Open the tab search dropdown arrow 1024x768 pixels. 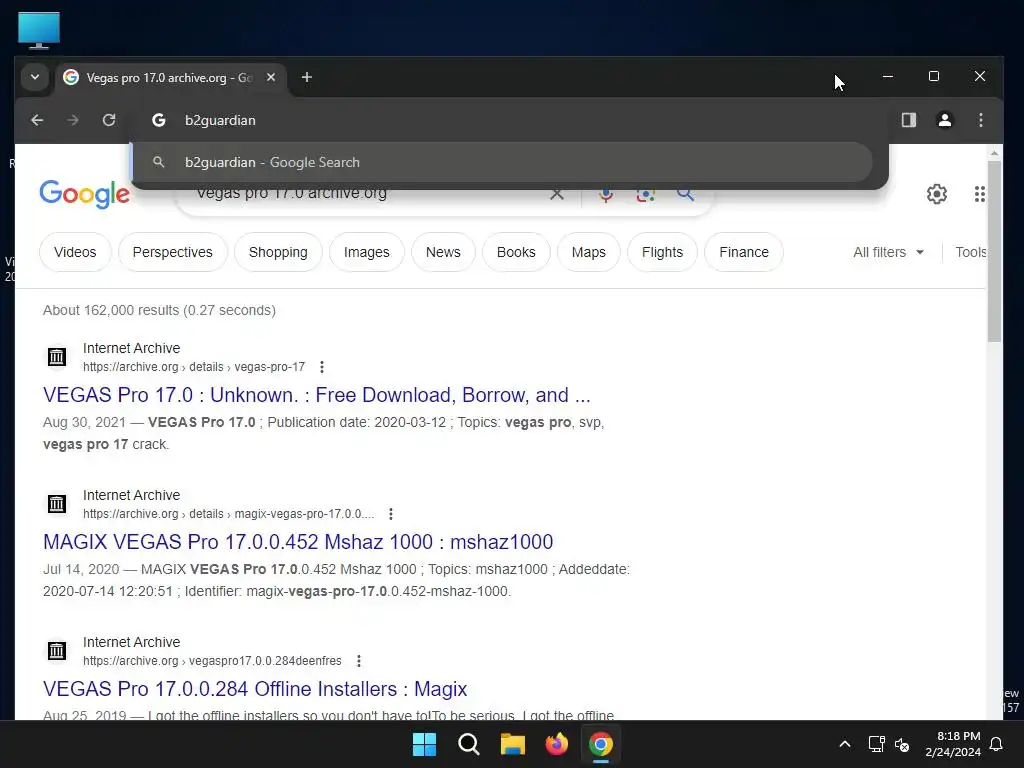pos(35,77)
